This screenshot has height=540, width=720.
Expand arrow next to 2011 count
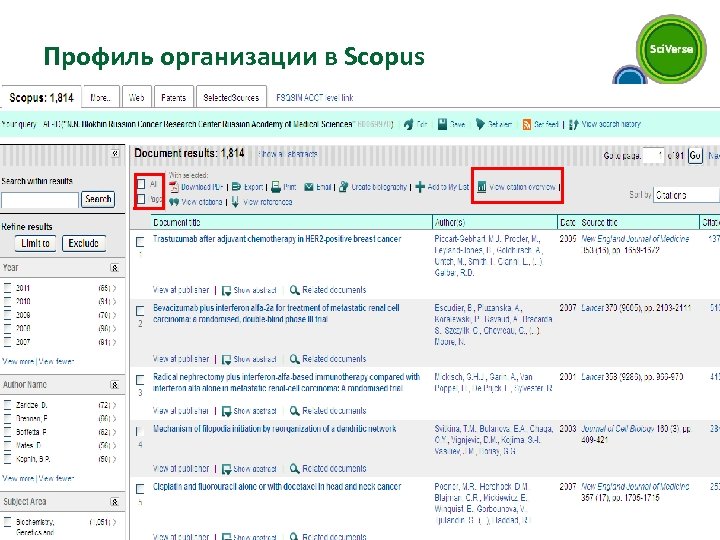114,288
